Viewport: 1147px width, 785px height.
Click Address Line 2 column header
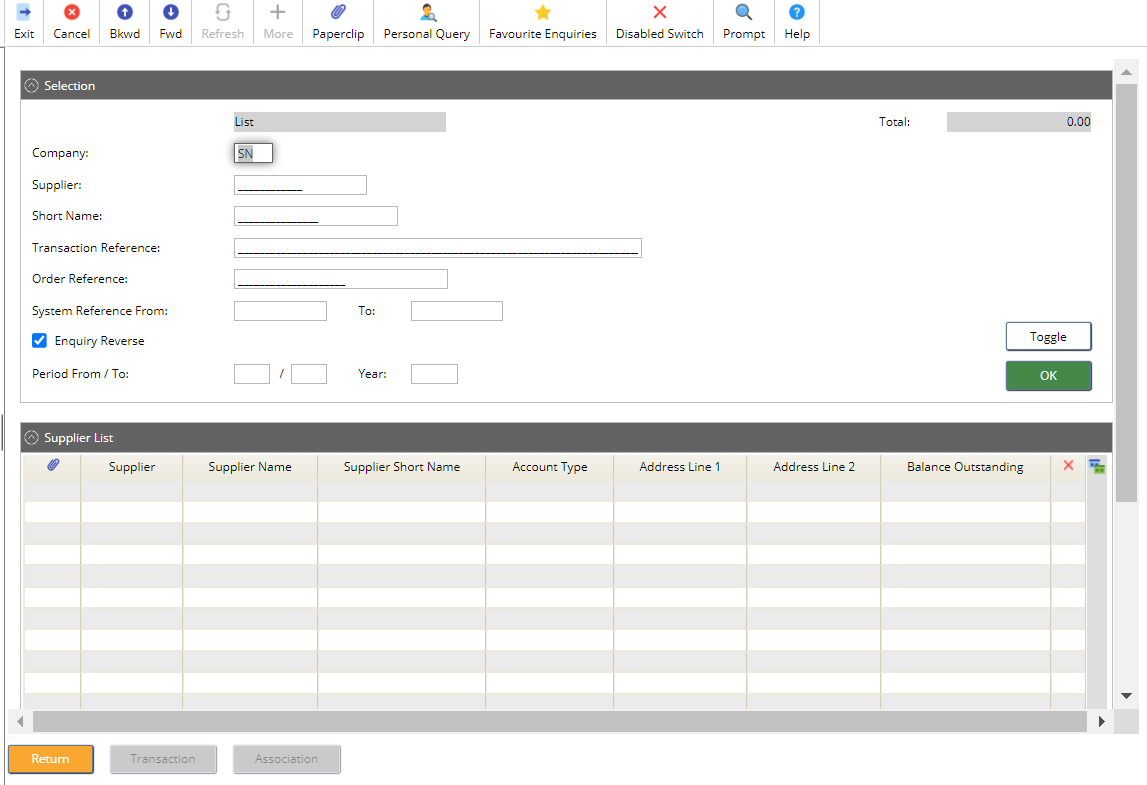(x=813, y=467)
